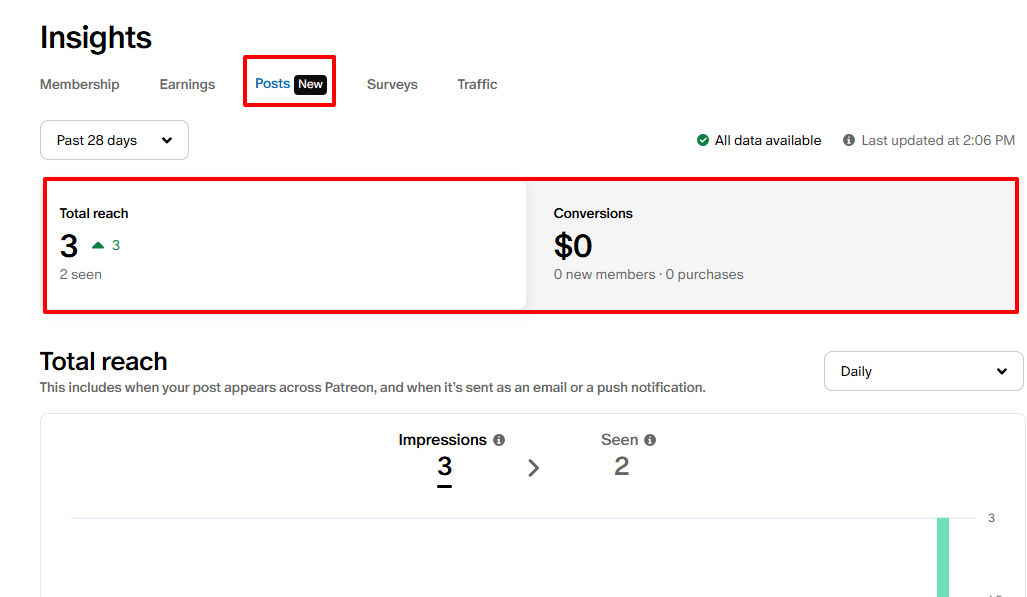Click the $0 conversions value
1027x597 pixels.
click(x=573, y=246)
